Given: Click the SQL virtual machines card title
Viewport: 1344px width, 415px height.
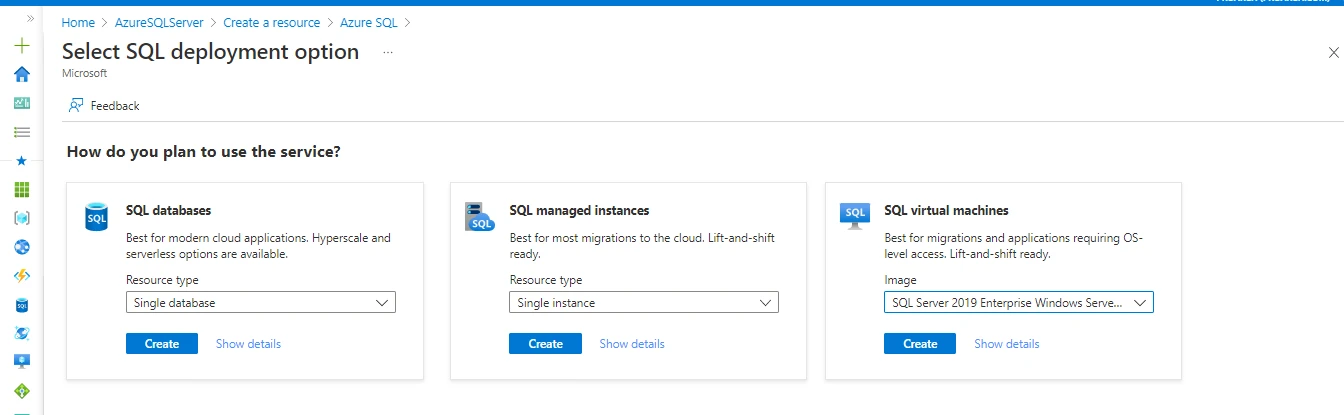Looking at the screenshot, I should click(946, 210).
